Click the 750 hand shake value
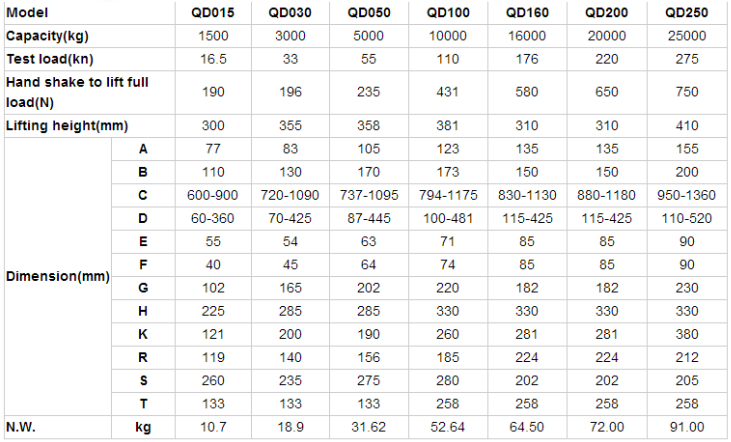The image size is (731, 442). [687, 92]
